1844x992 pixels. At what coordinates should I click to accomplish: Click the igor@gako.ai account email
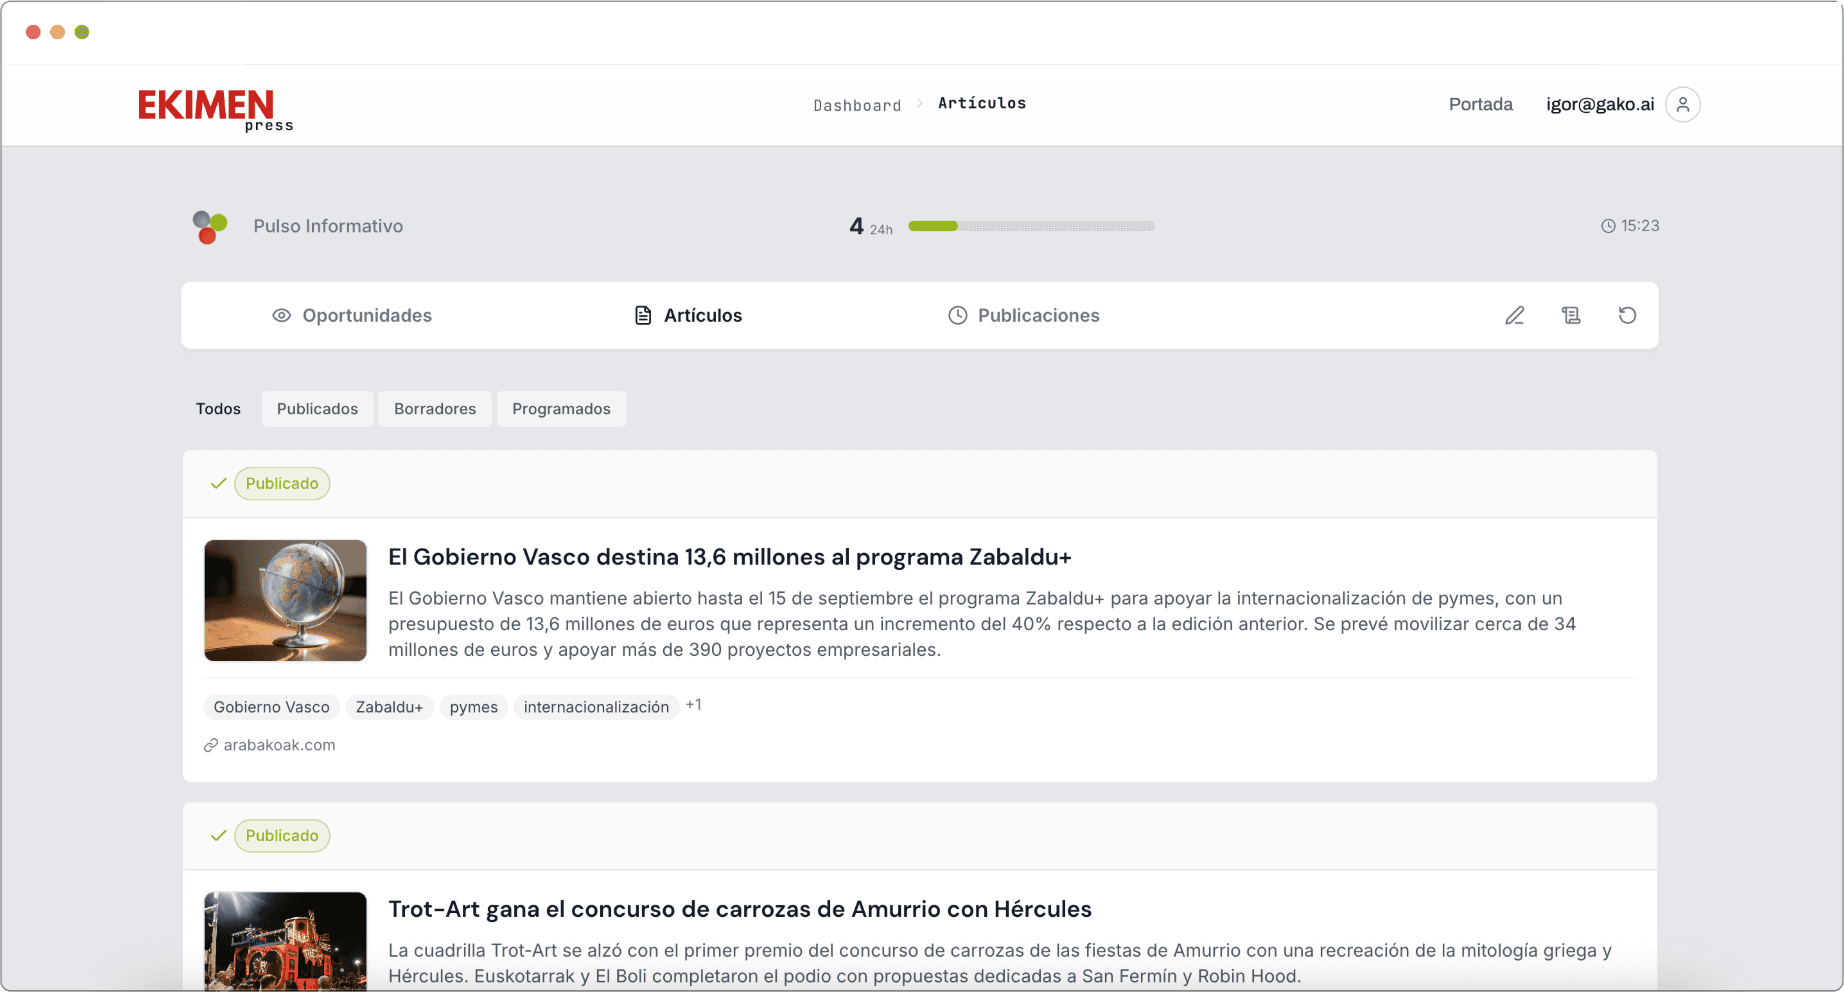pos(1600,104)
